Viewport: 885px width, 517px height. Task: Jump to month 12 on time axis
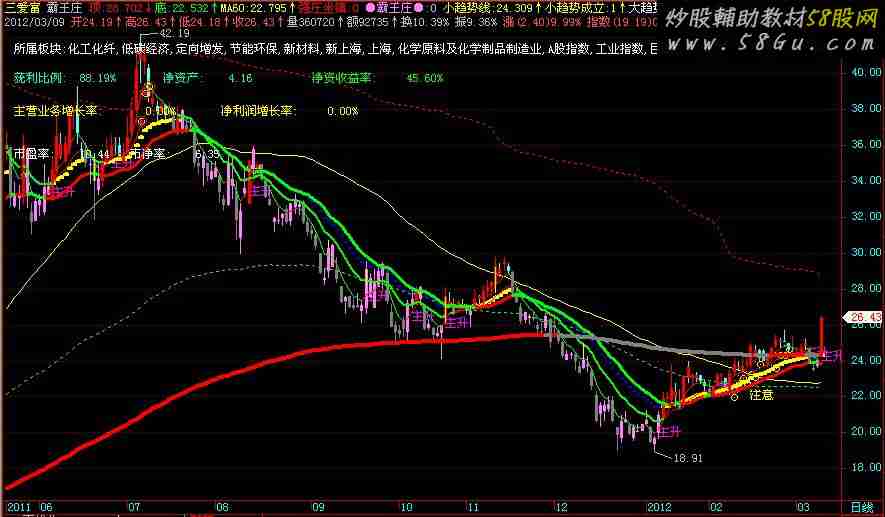[x=561, y=507]
